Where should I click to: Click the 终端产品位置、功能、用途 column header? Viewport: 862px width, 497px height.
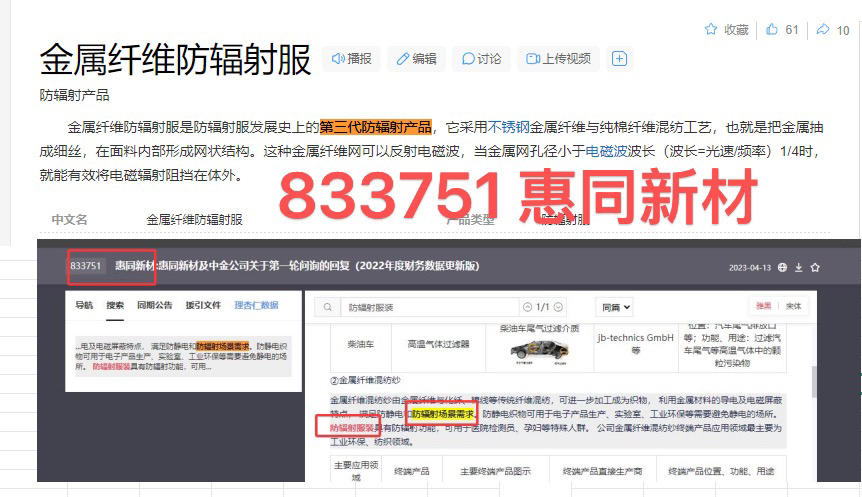point(721,471)
